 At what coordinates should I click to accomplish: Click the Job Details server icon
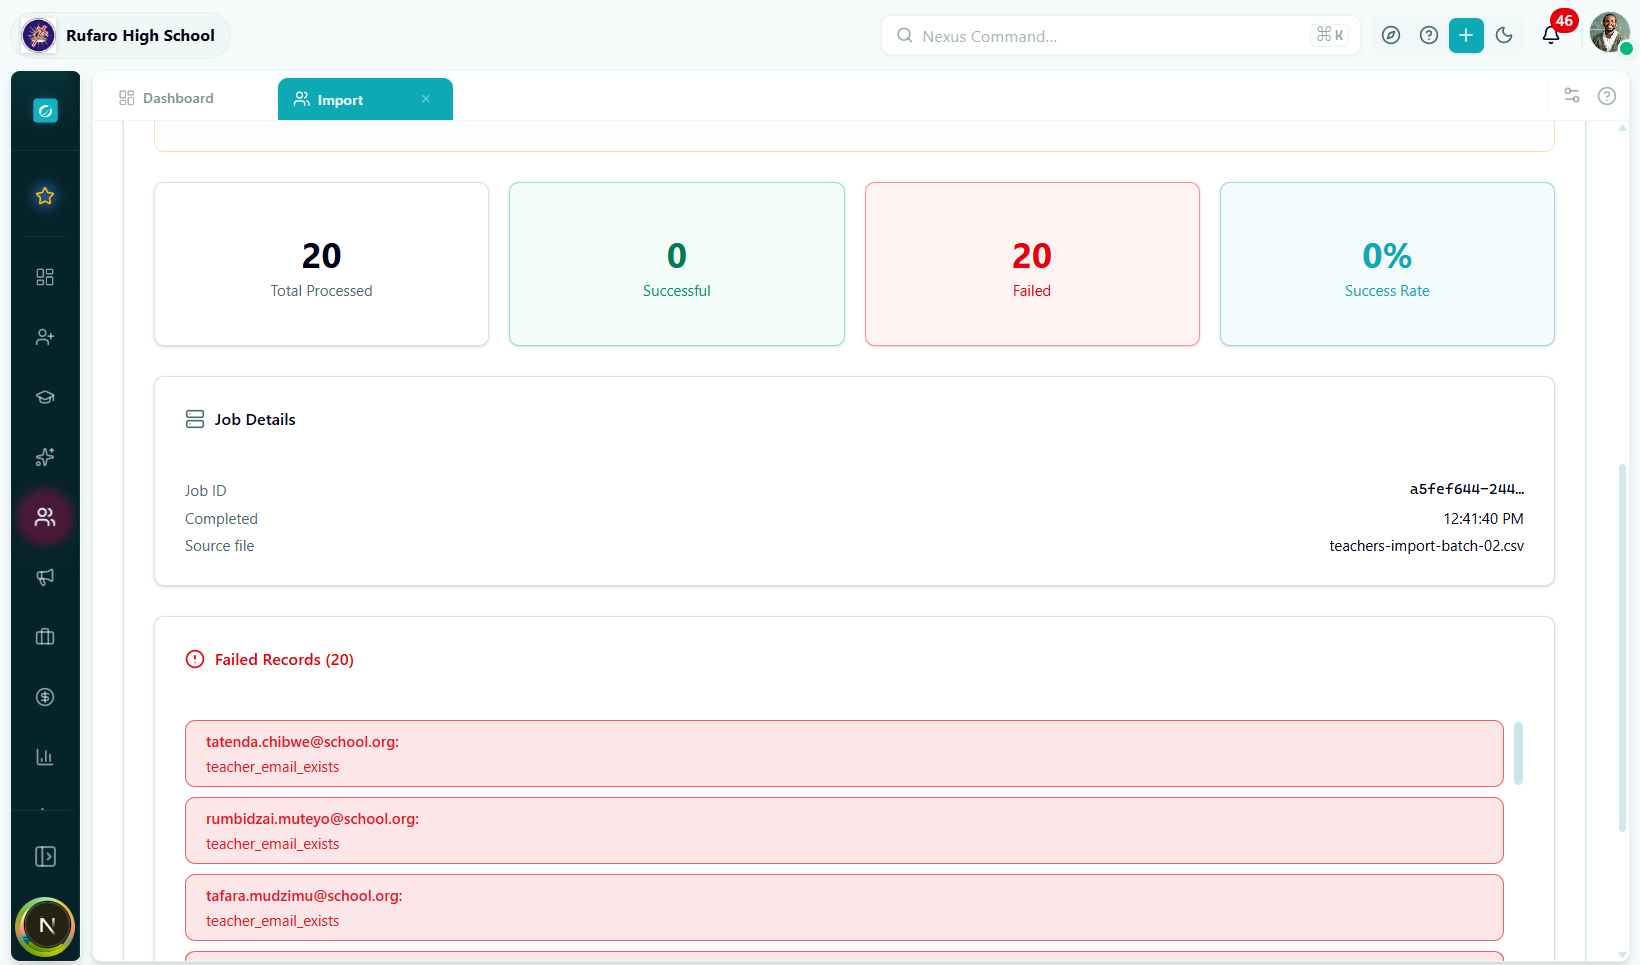point(195,419)
